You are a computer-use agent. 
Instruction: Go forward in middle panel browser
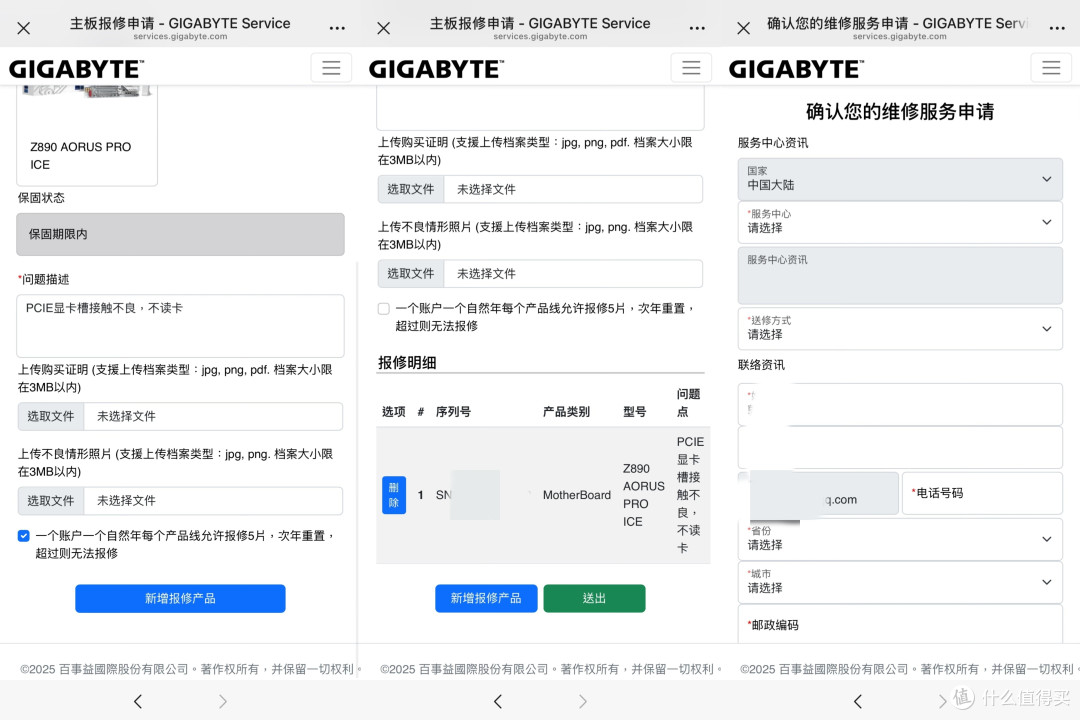pos(583,701)
